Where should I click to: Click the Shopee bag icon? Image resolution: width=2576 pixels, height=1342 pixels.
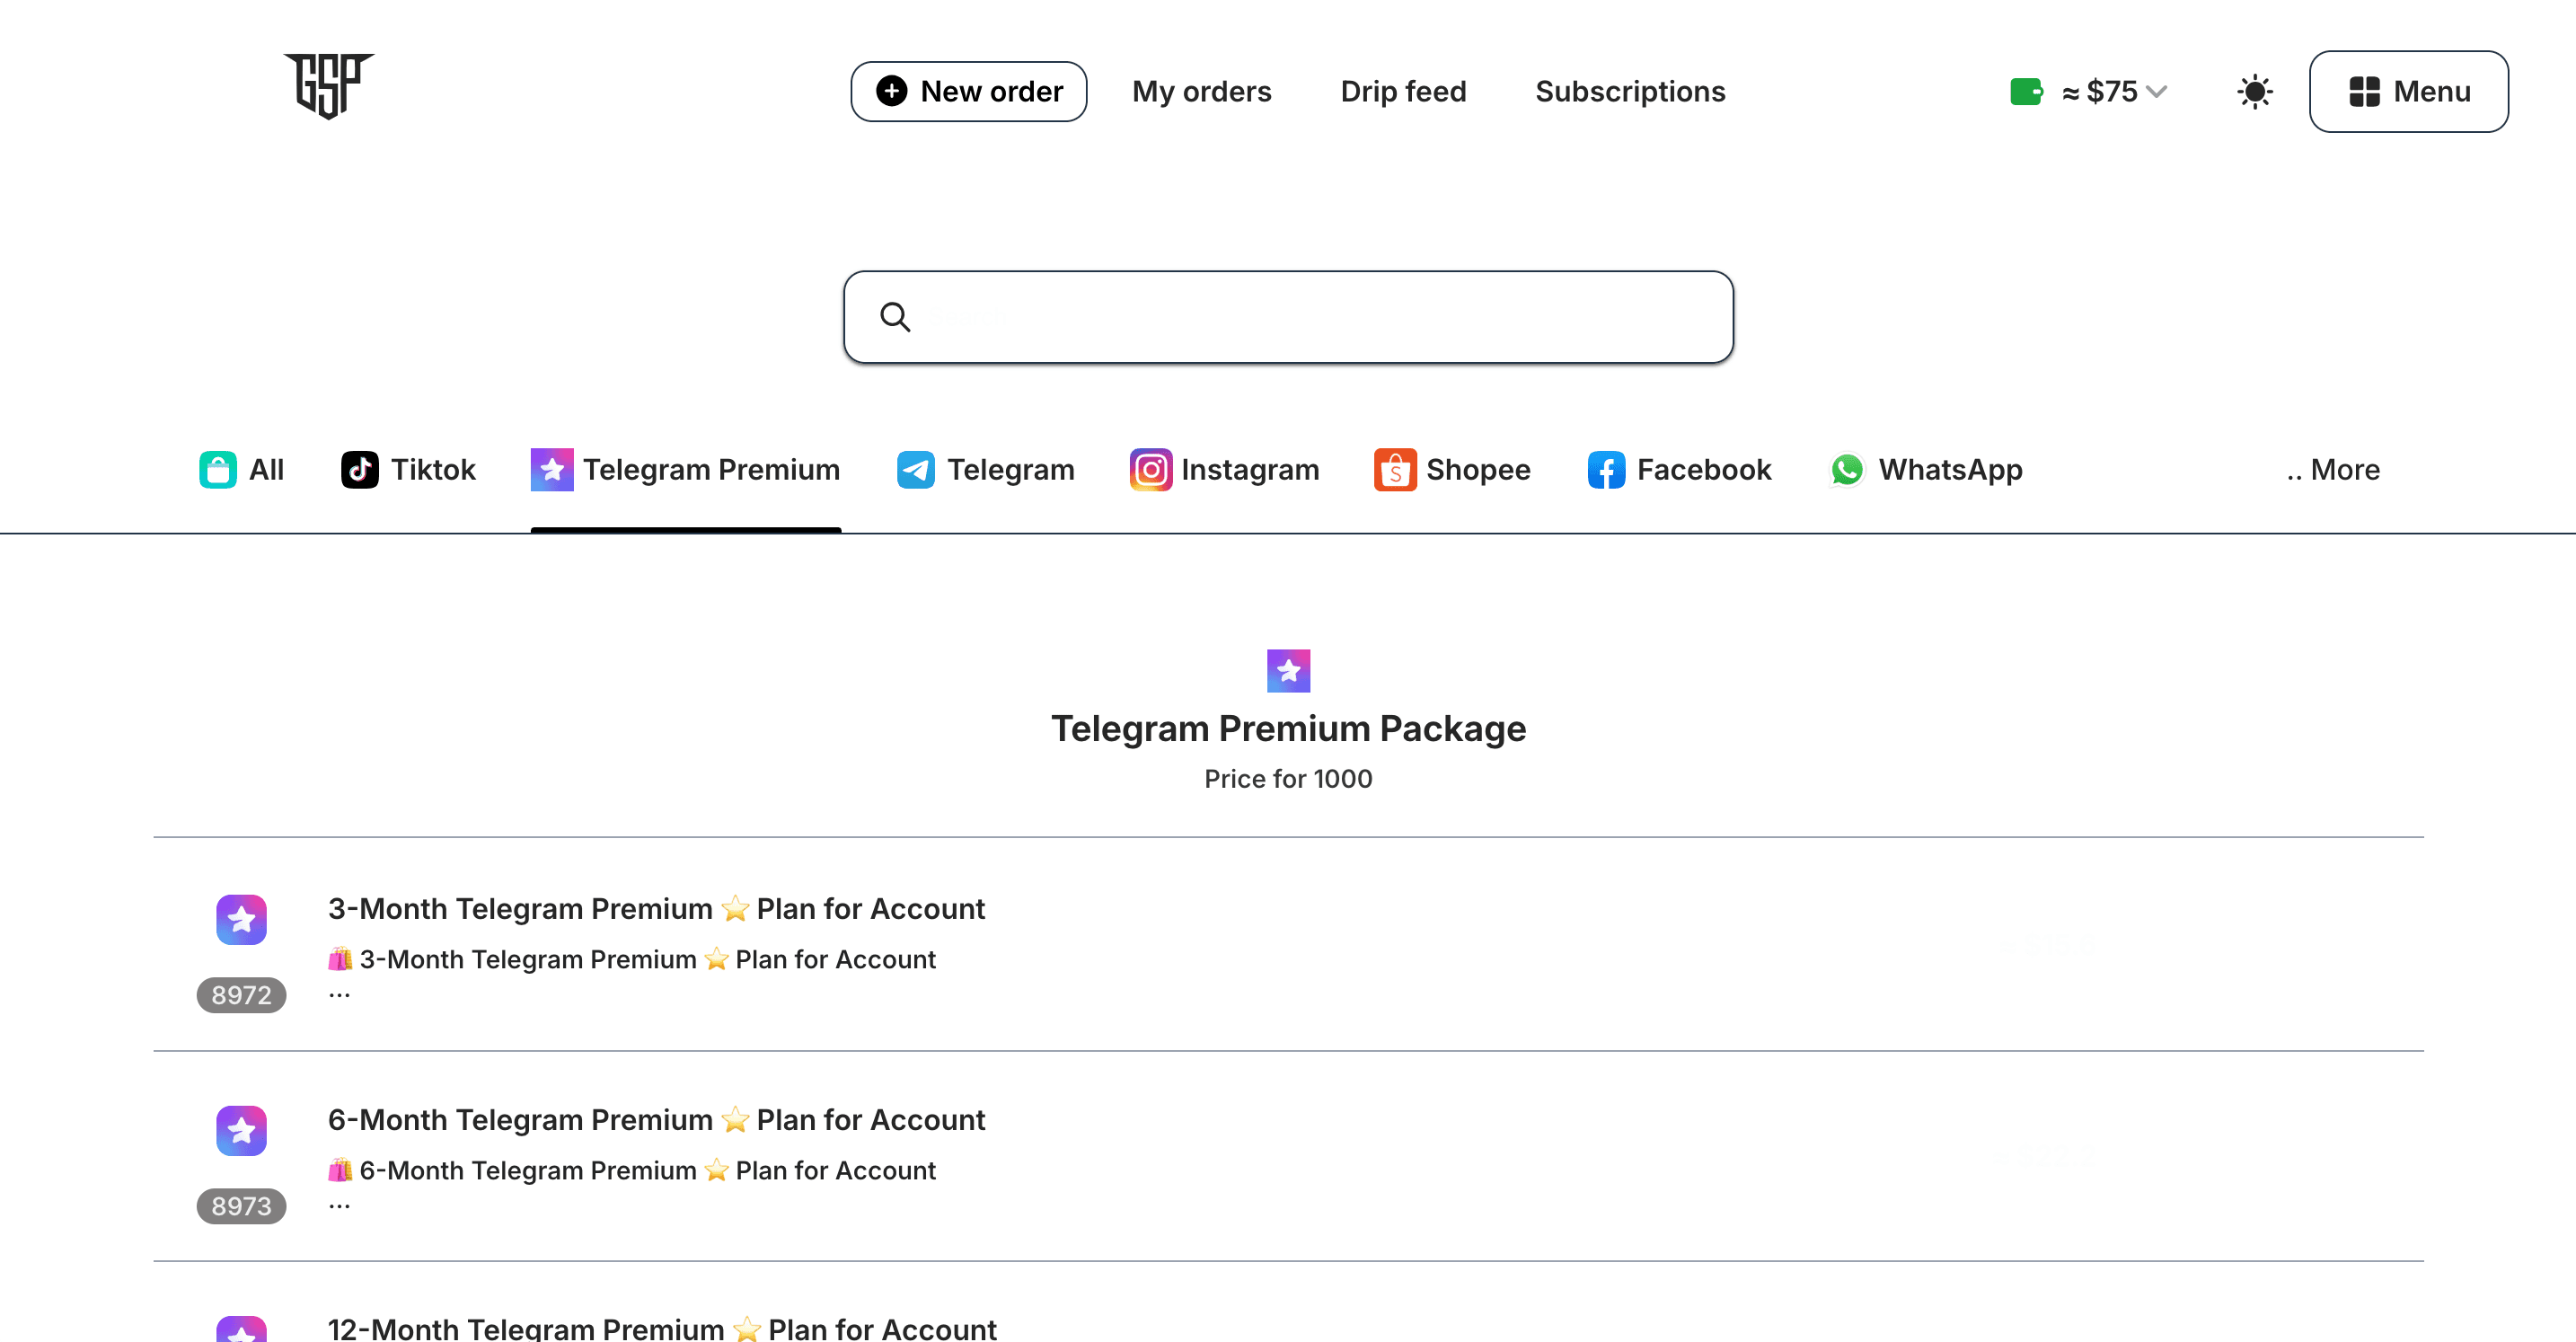pos(1394,469)
